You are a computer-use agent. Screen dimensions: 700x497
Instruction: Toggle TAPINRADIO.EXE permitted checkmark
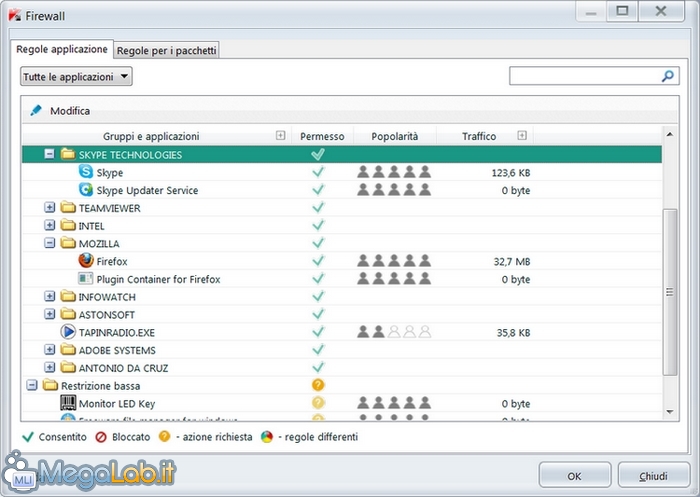318,332
